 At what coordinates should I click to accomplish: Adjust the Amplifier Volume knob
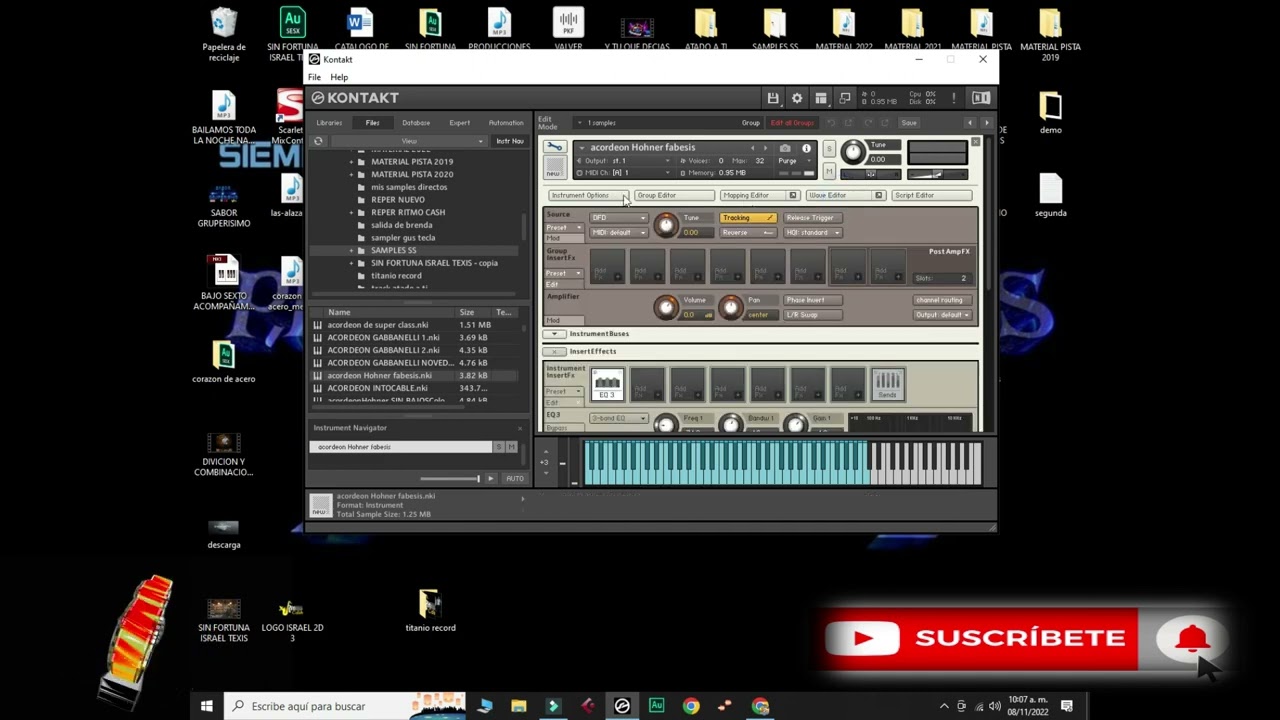[666, 307]
